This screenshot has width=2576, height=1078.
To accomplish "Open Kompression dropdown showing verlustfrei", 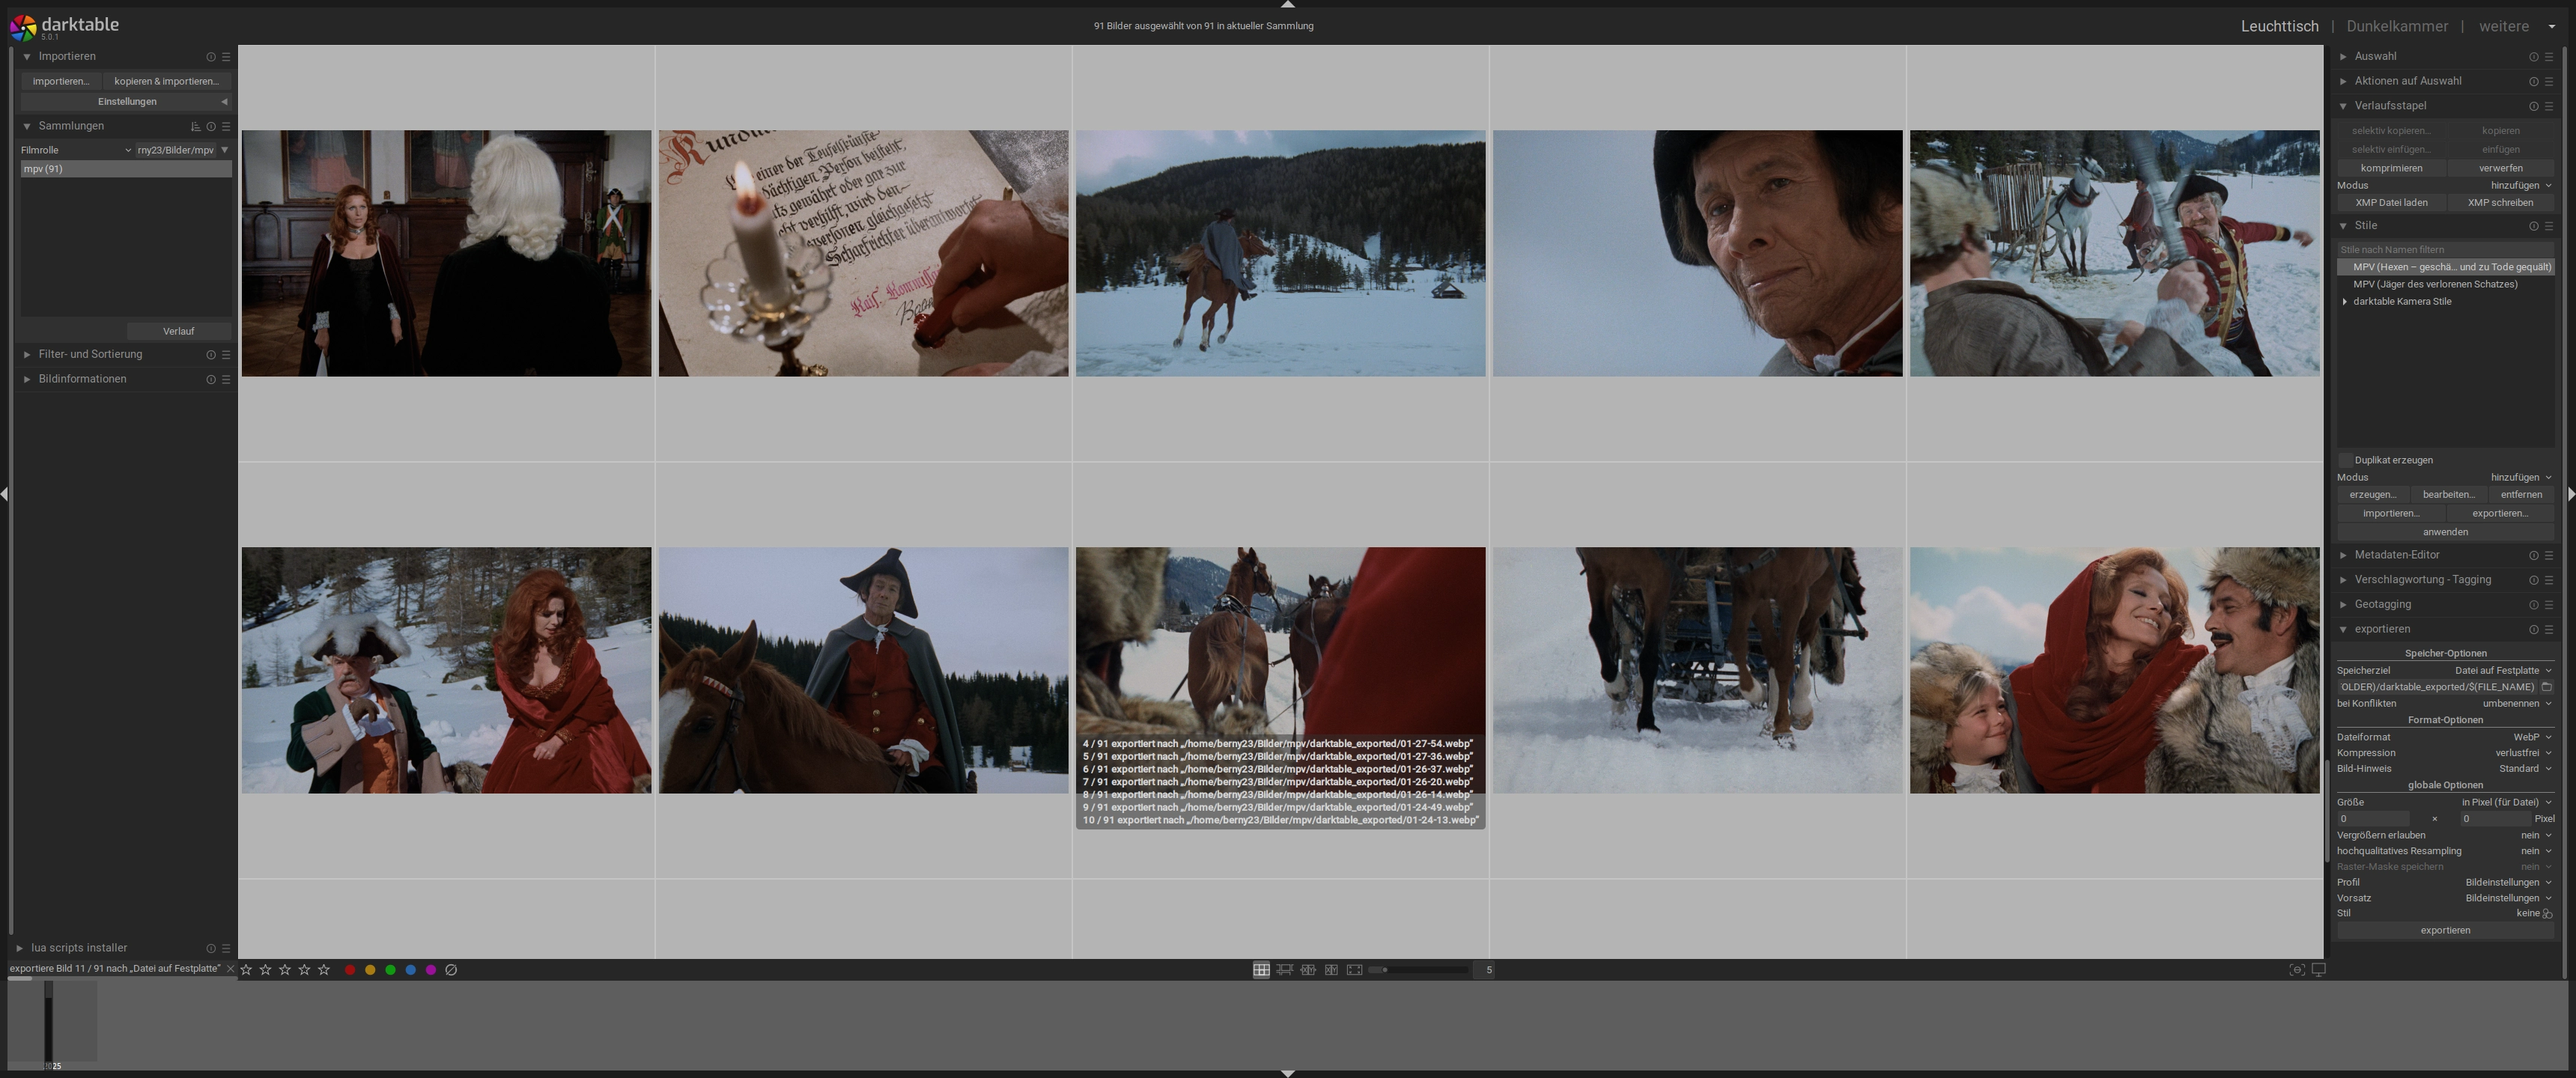I will point(2445,754).
